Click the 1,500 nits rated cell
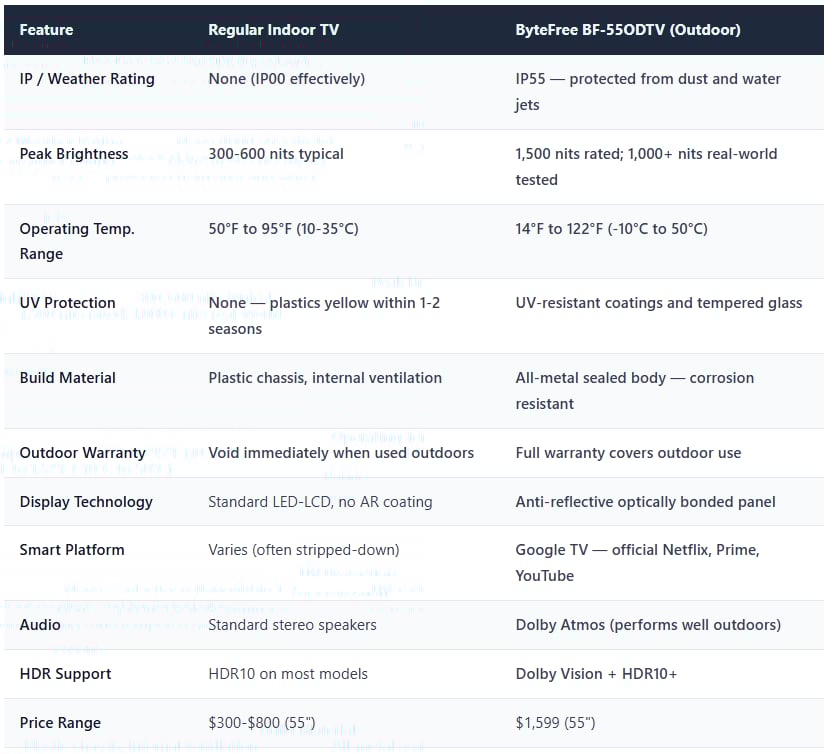 pos(645,166)
